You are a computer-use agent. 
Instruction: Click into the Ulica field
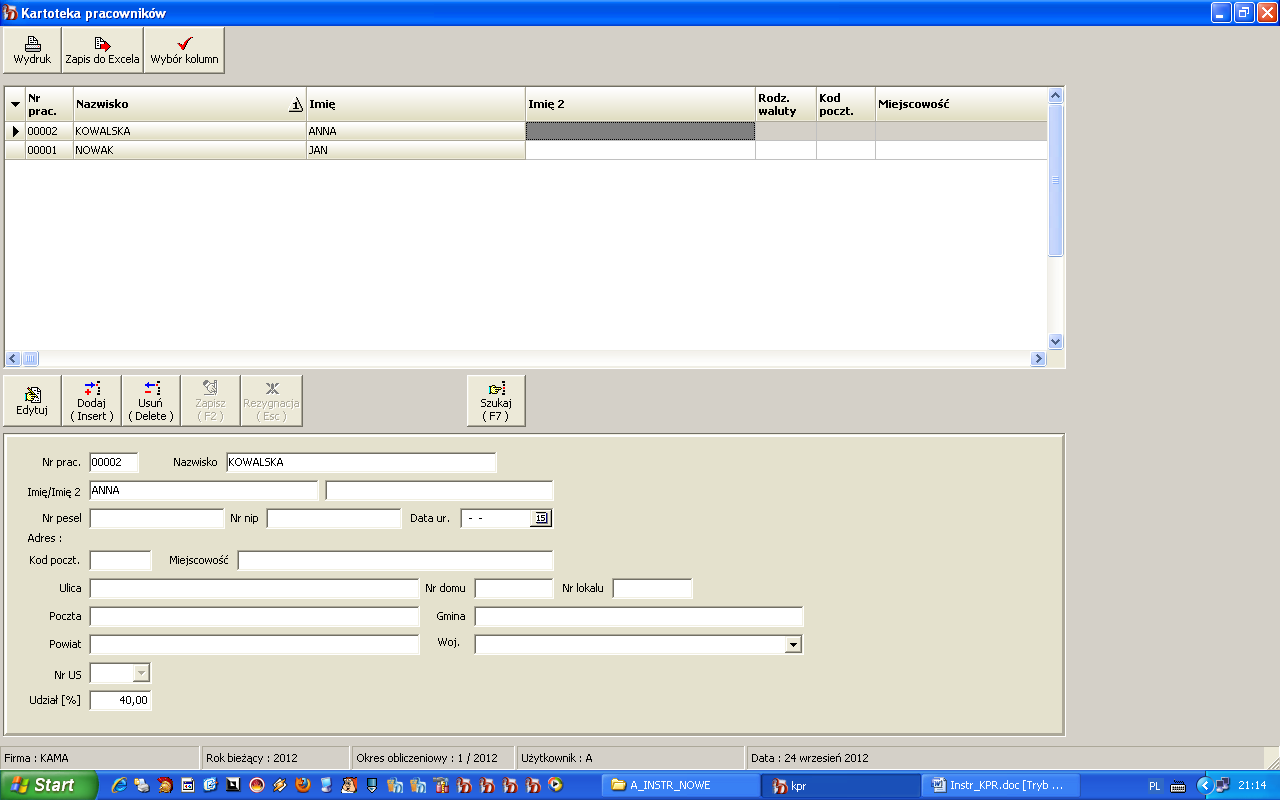tap(254, 588)
